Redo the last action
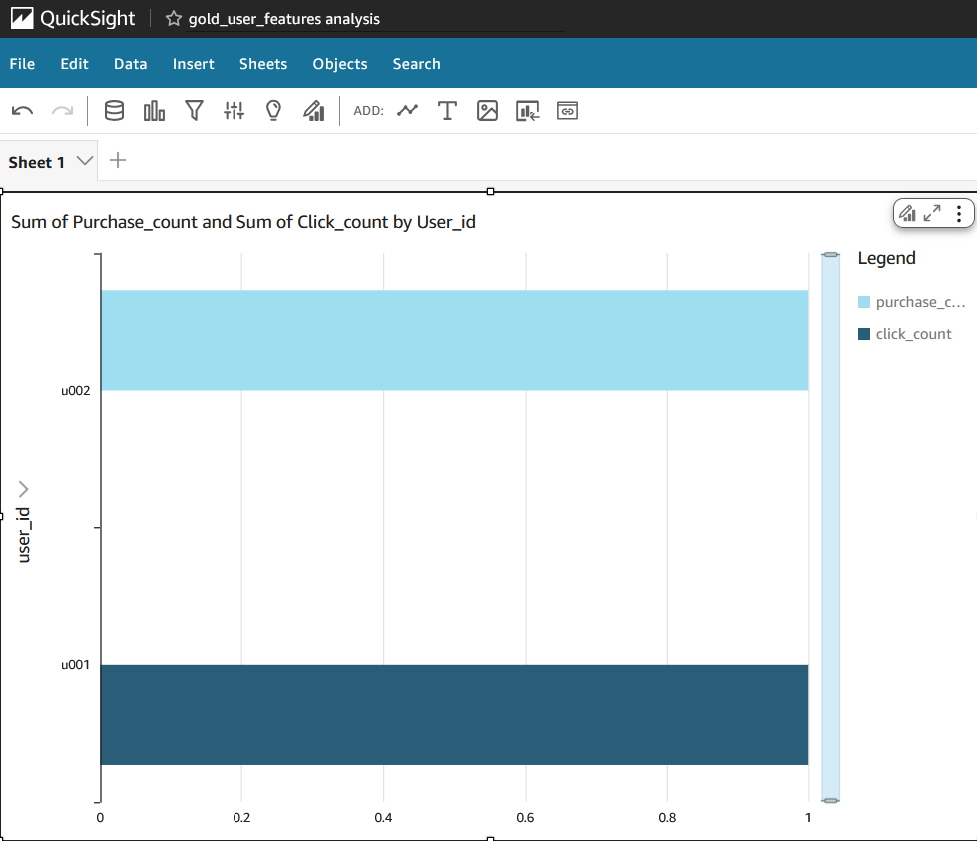 pos(62,111)
